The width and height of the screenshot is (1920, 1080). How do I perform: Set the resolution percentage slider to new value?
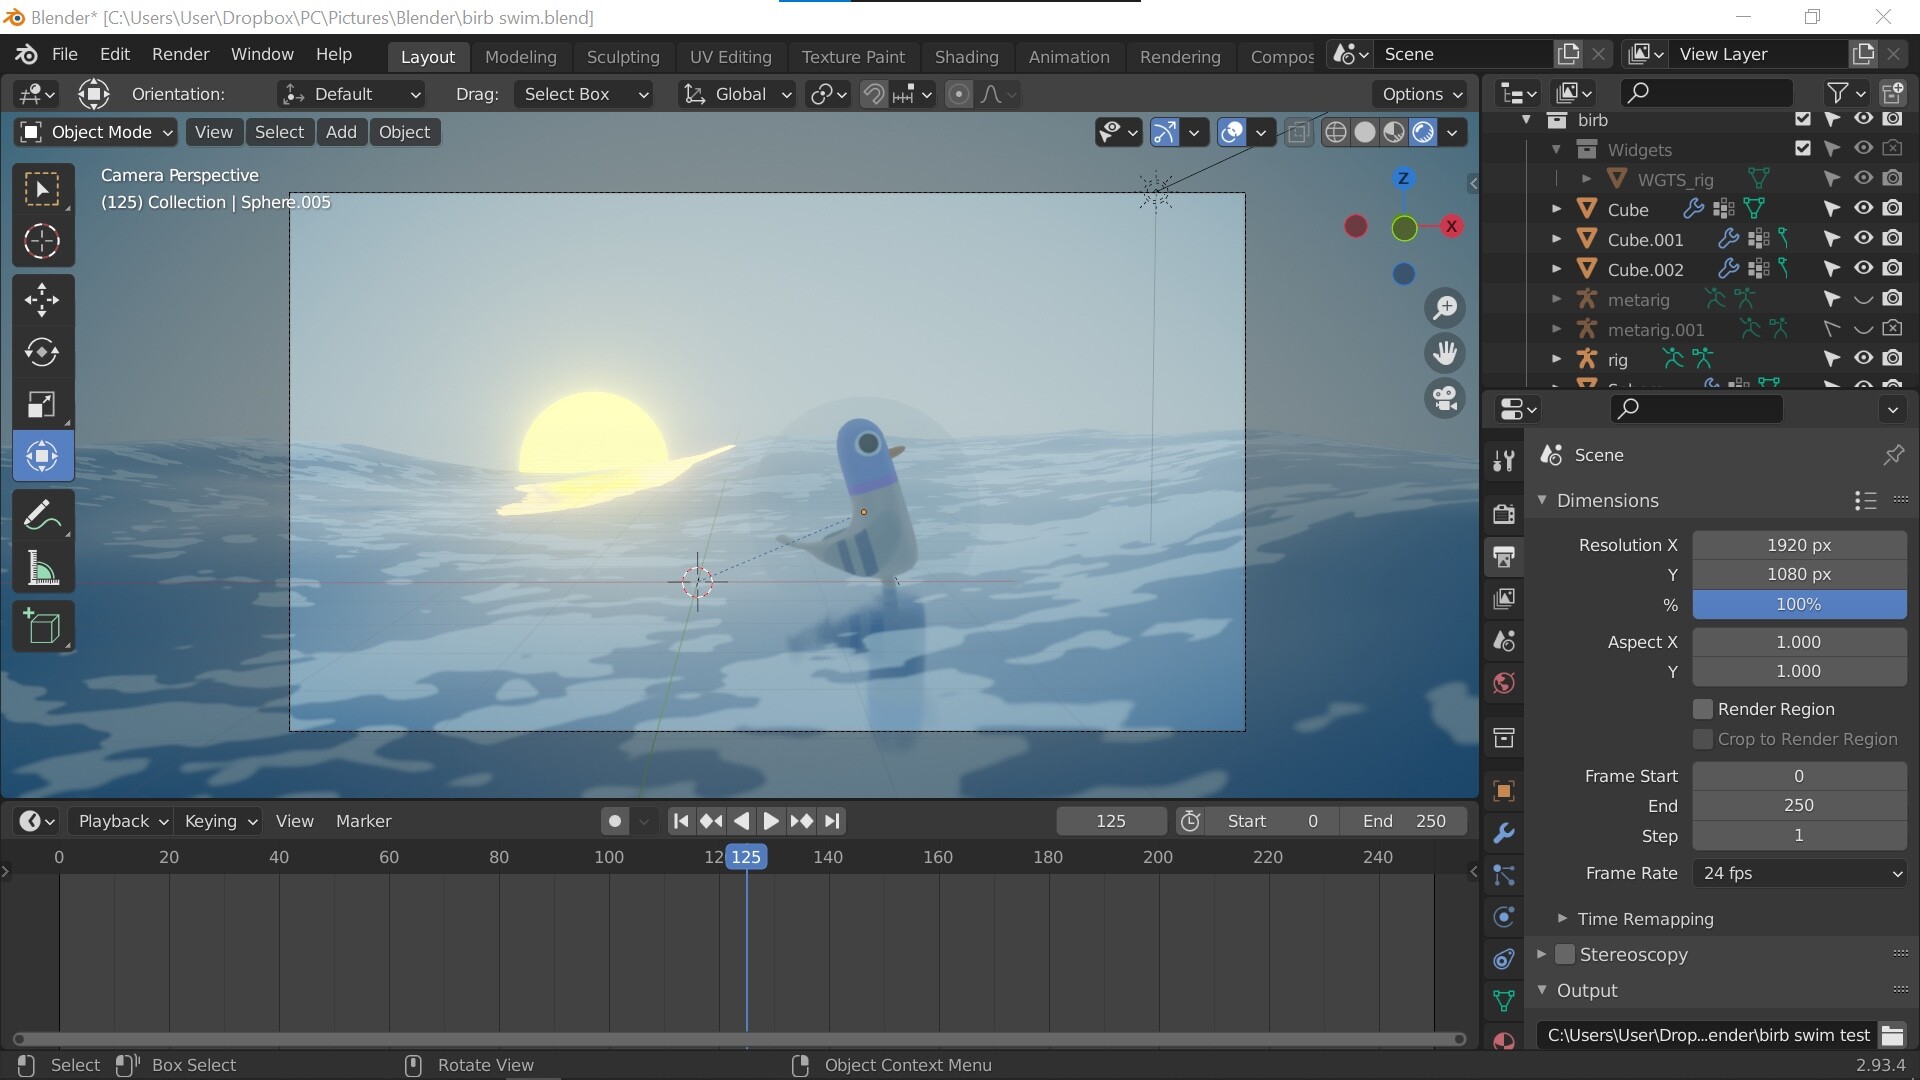click(x=1797, y=604)
